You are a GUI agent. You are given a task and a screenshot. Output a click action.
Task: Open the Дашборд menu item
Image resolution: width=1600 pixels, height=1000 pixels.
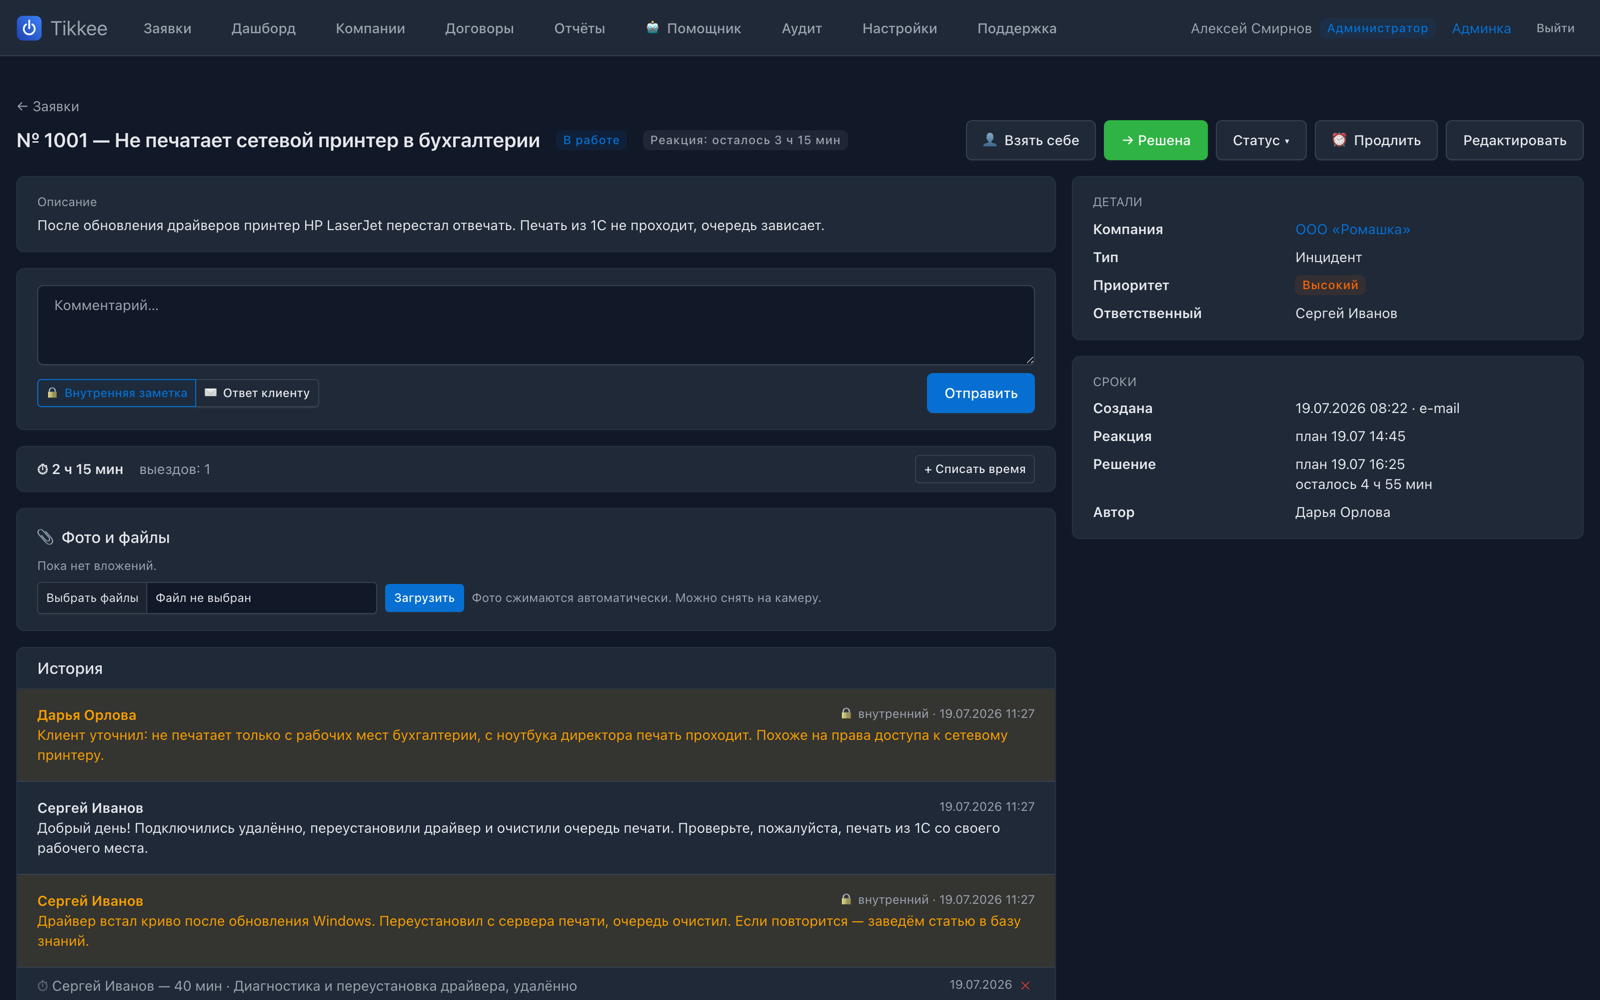coord(264,28)
